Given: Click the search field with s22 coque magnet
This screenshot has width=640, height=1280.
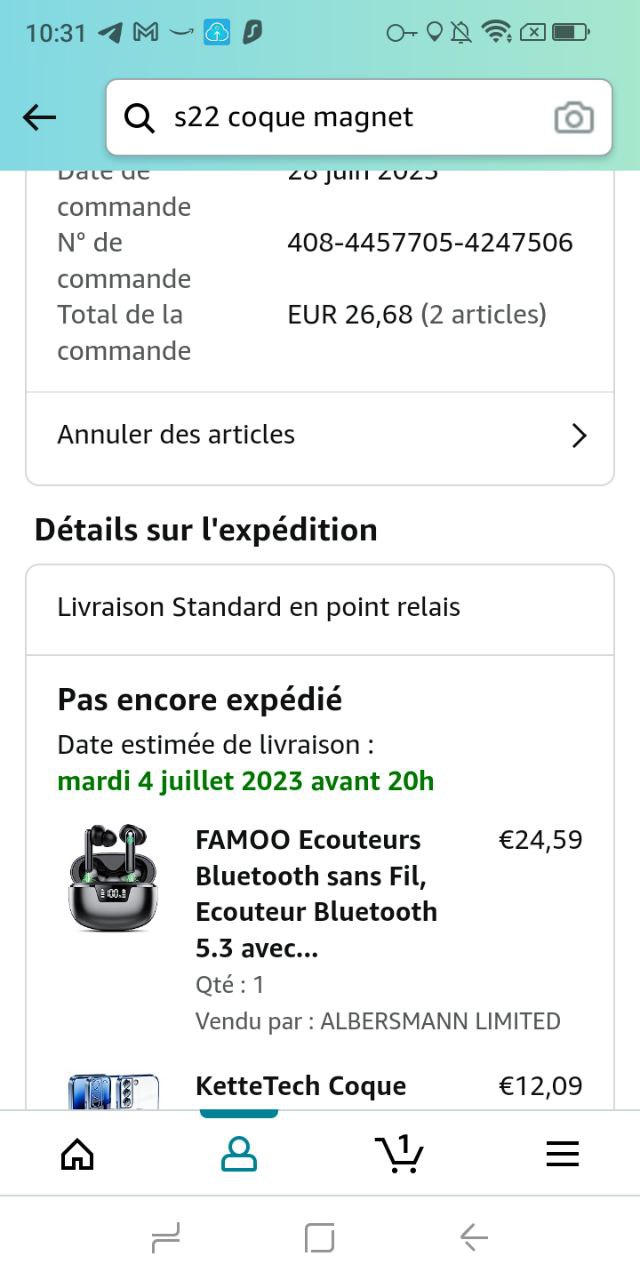Looking at the screenshot, I should click(350, 118).
